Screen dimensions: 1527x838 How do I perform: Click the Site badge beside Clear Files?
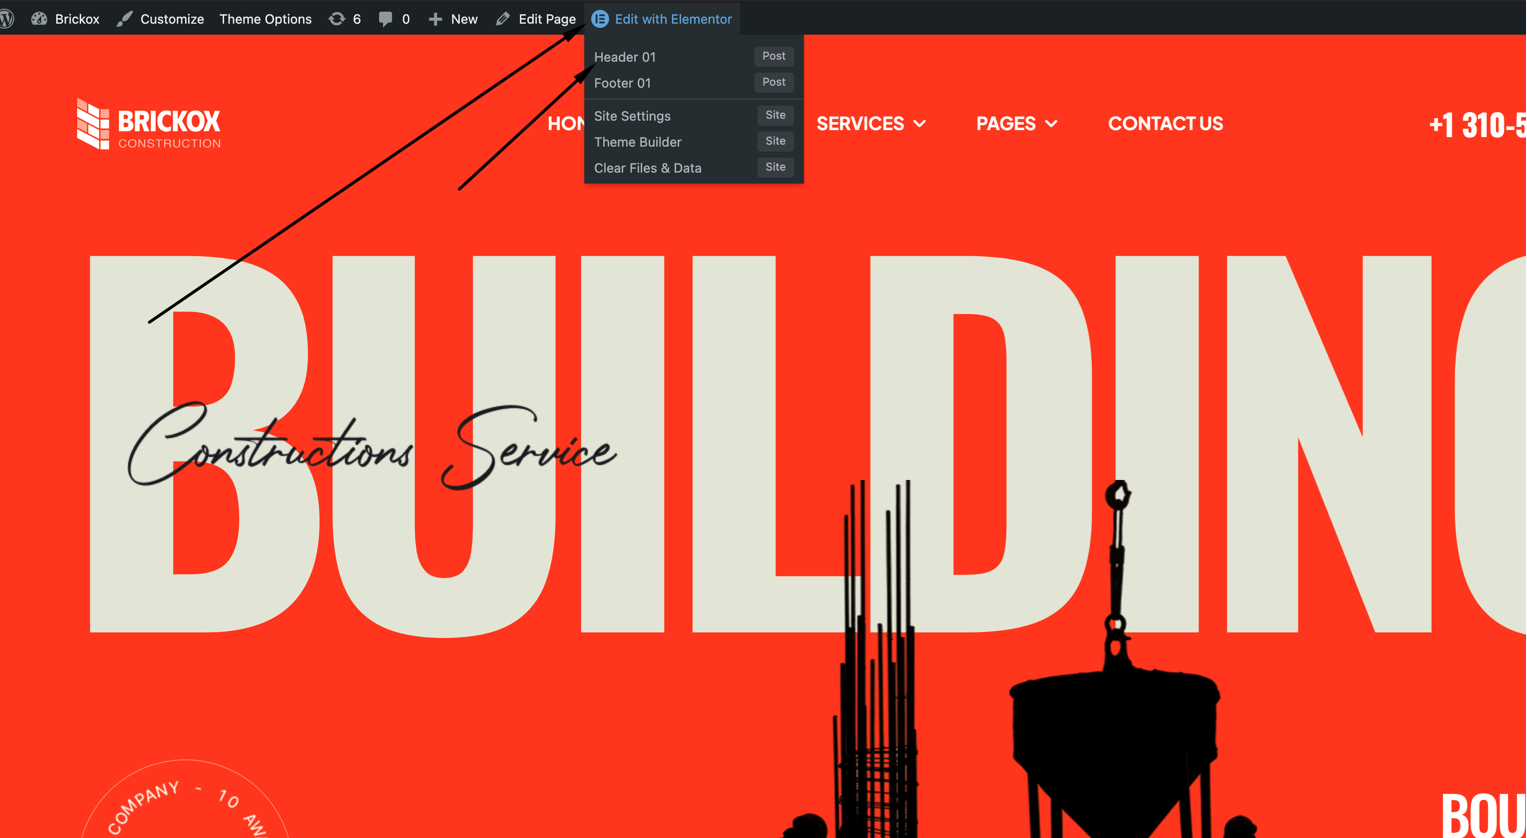point(775,167)
